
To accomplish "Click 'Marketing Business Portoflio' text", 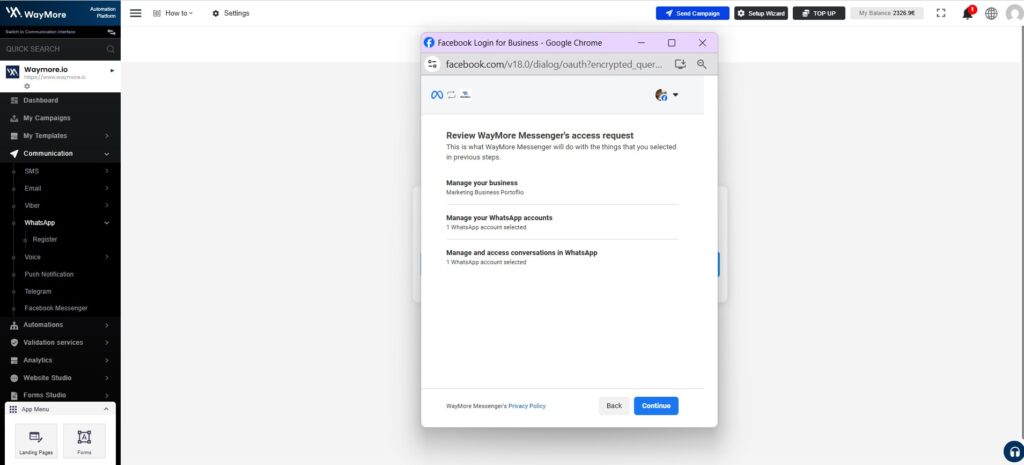I will 485,193.
